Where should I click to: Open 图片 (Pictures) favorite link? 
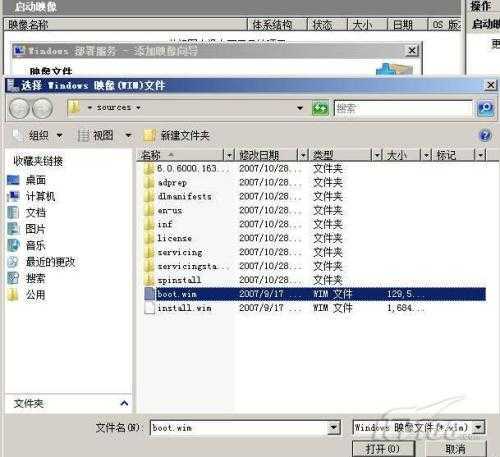point(27,229)
